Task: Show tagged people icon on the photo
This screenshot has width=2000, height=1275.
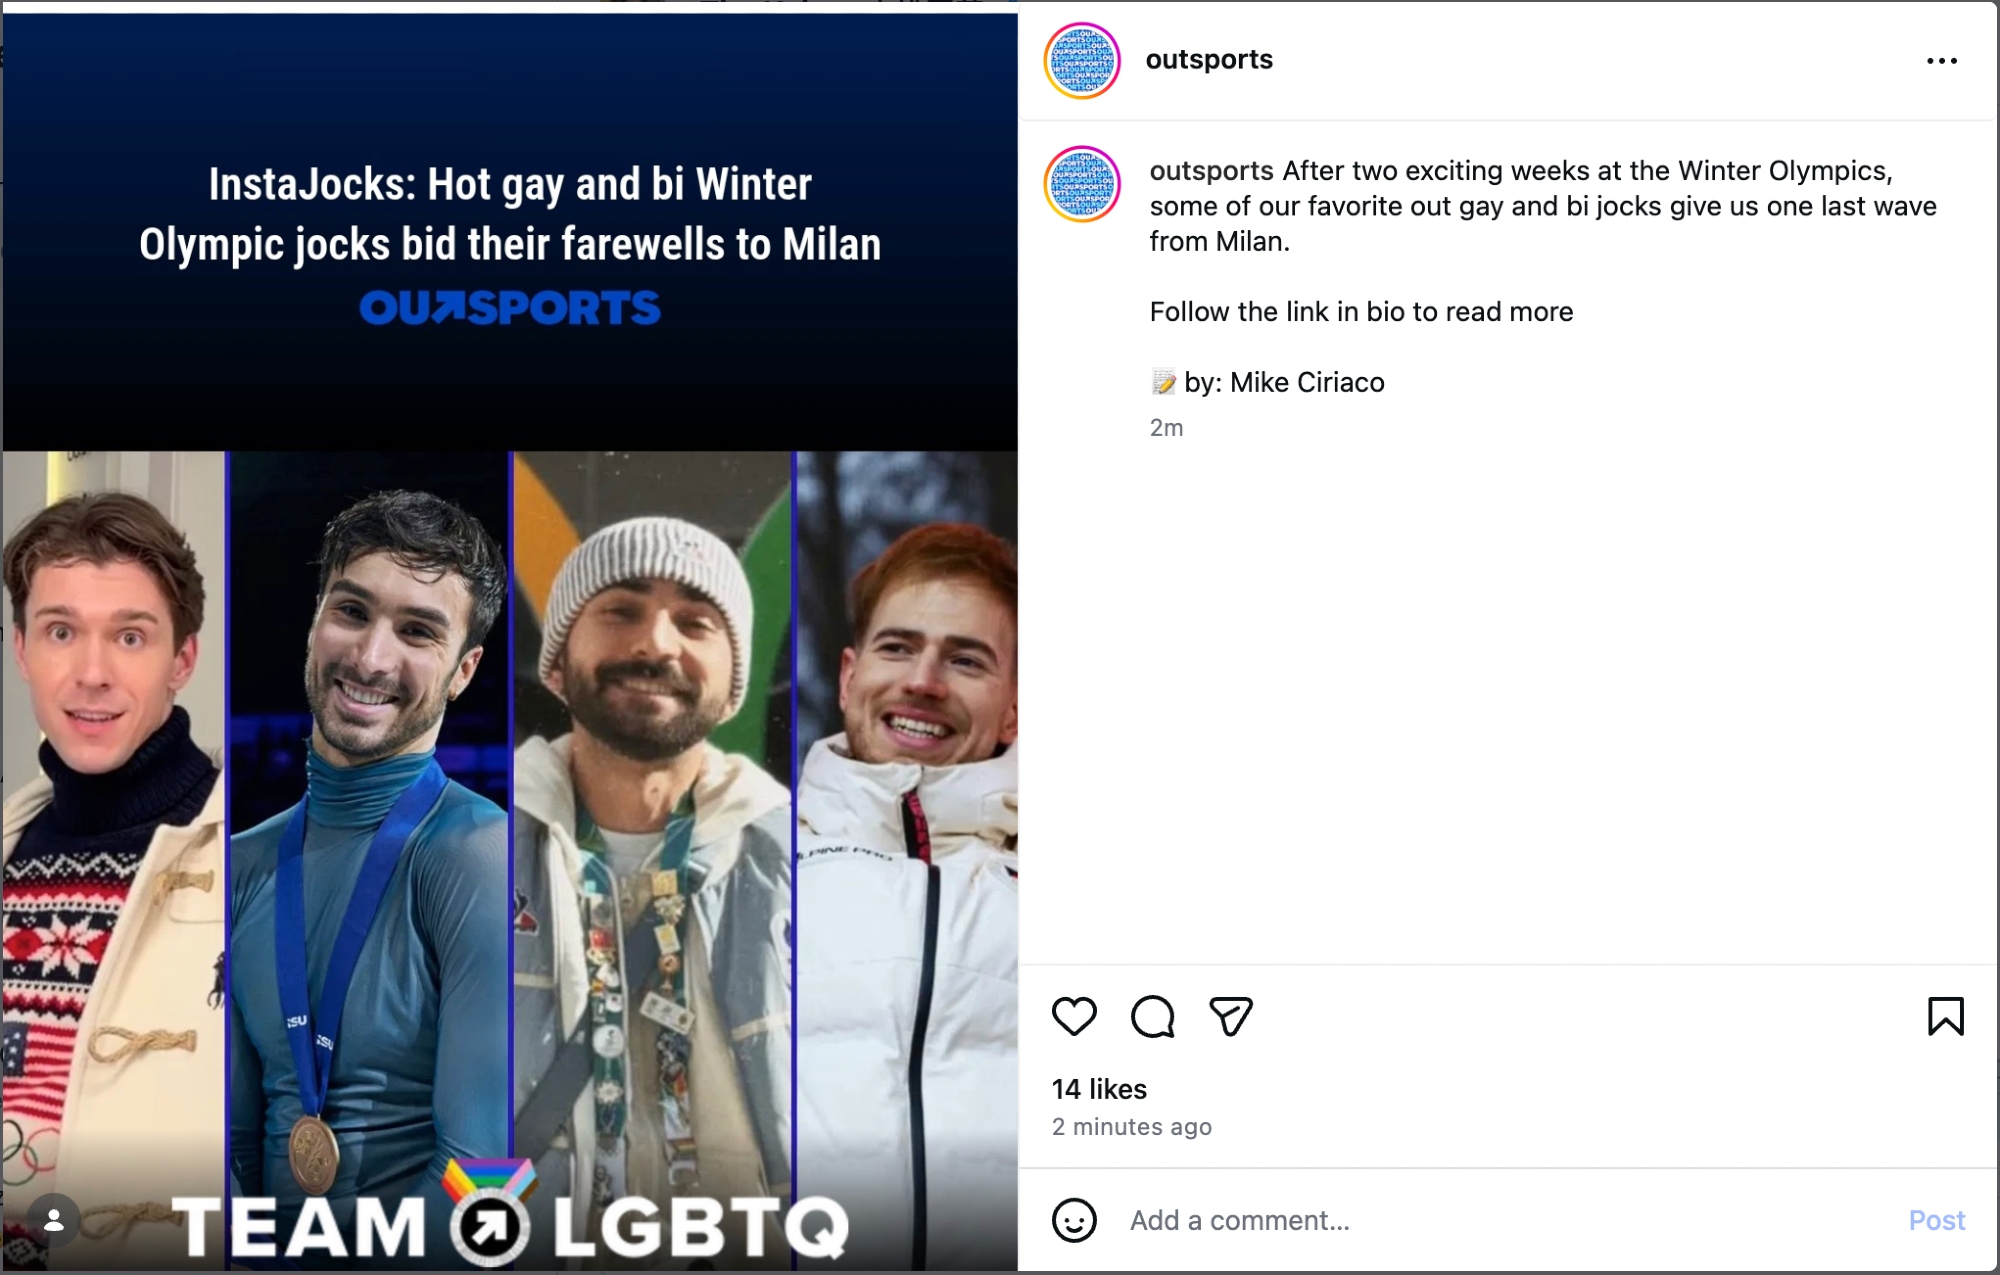Action: click(54, 1220)
